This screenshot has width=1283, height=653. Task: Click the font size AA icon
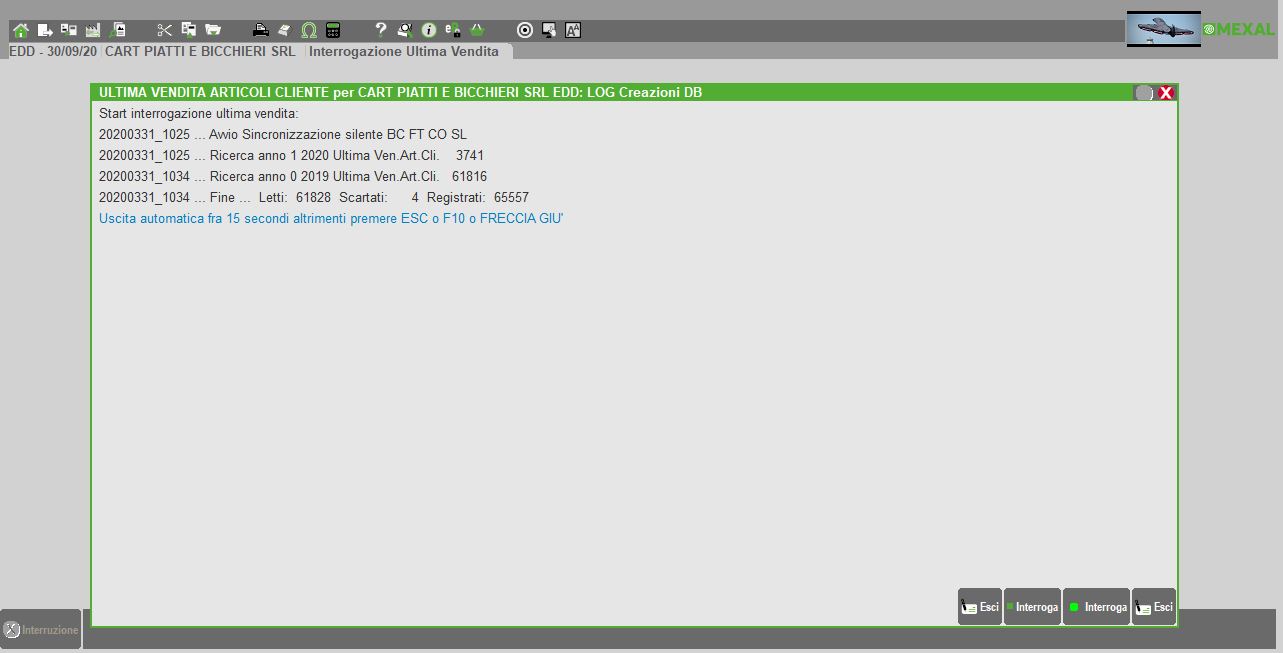573,30
